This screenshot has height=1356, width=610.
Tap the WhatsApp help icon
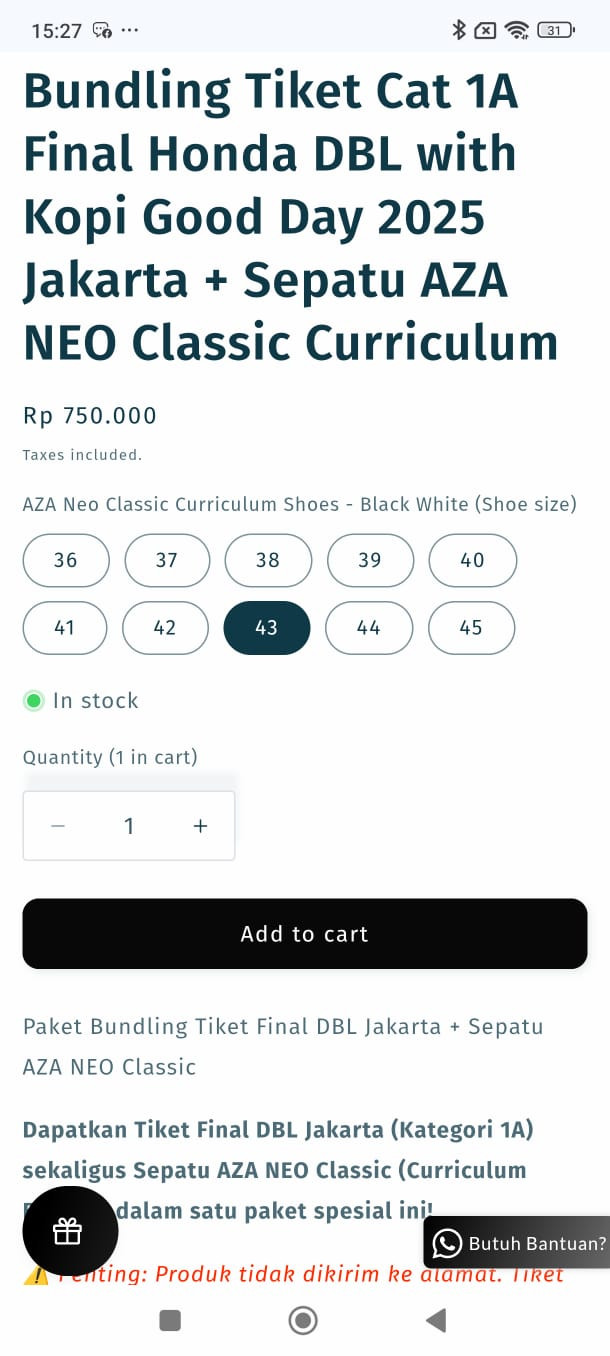tap(447, 1243)
